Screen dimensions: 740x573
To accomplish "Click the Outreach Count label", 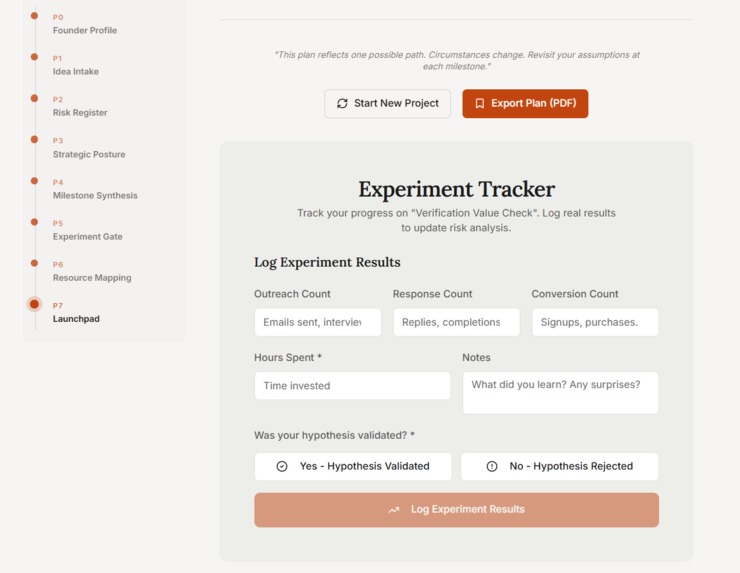I will [292, 294].
